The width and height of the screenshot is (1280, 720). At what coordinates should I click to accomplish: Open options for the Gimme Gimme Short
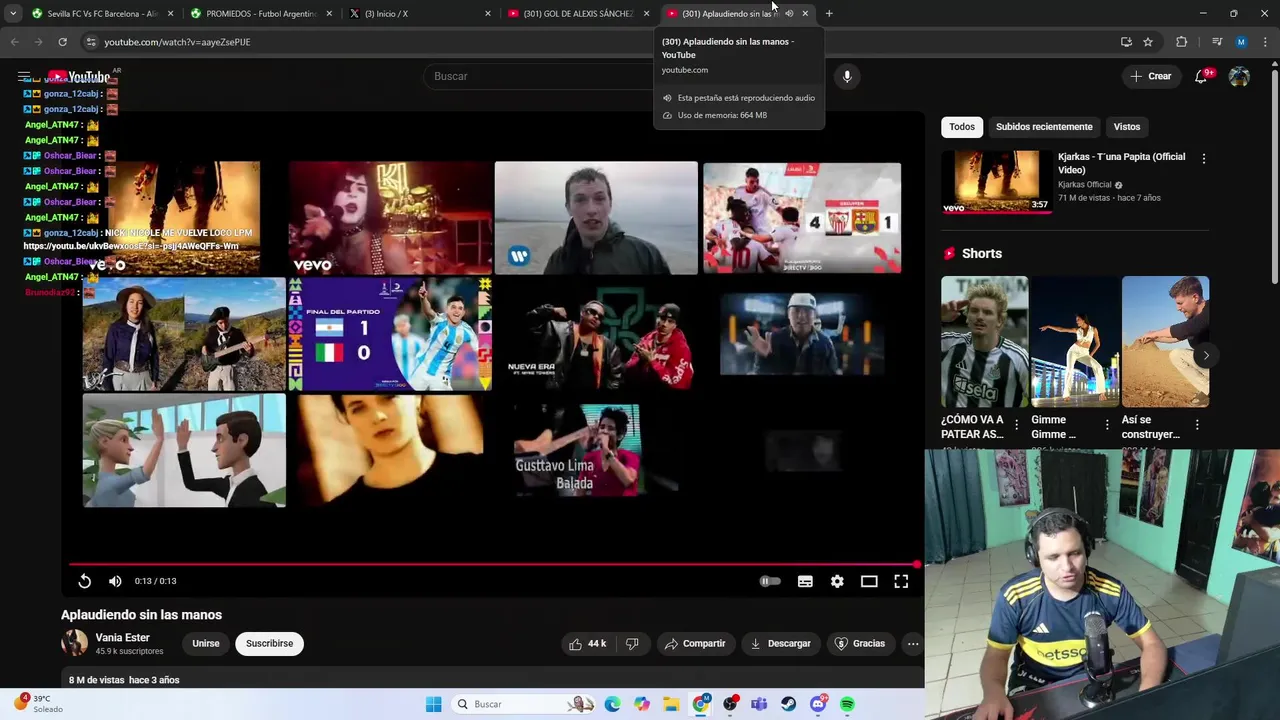click(x=1107, y=425)
